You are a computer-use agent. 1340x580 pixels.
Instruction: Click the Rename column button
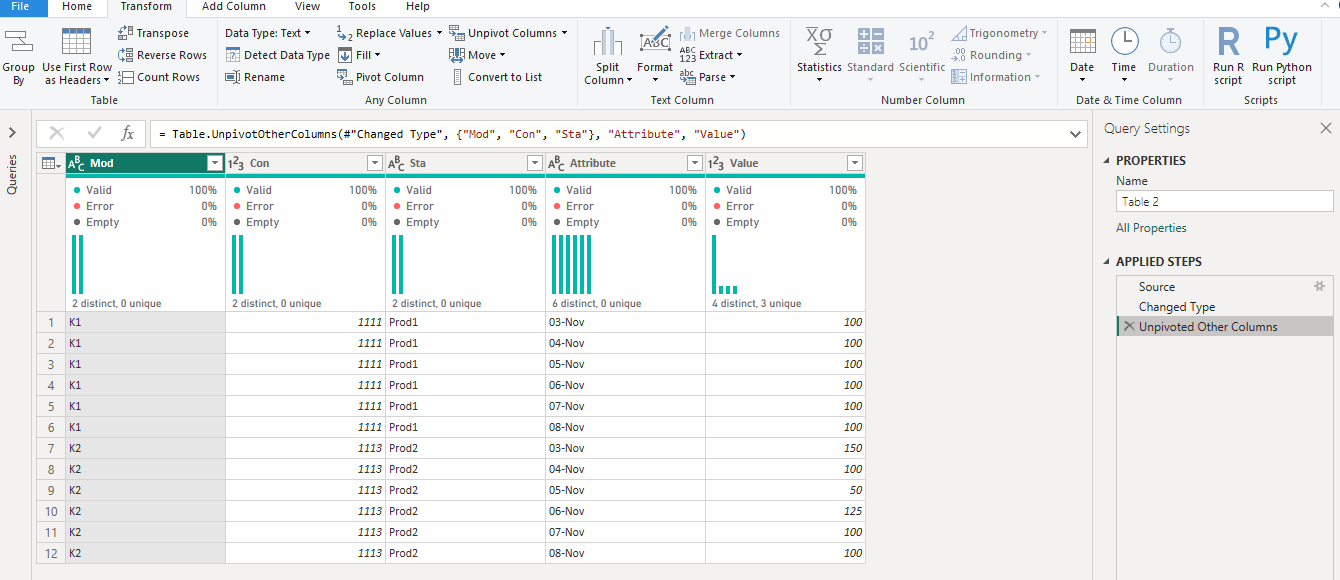point(255,77)
